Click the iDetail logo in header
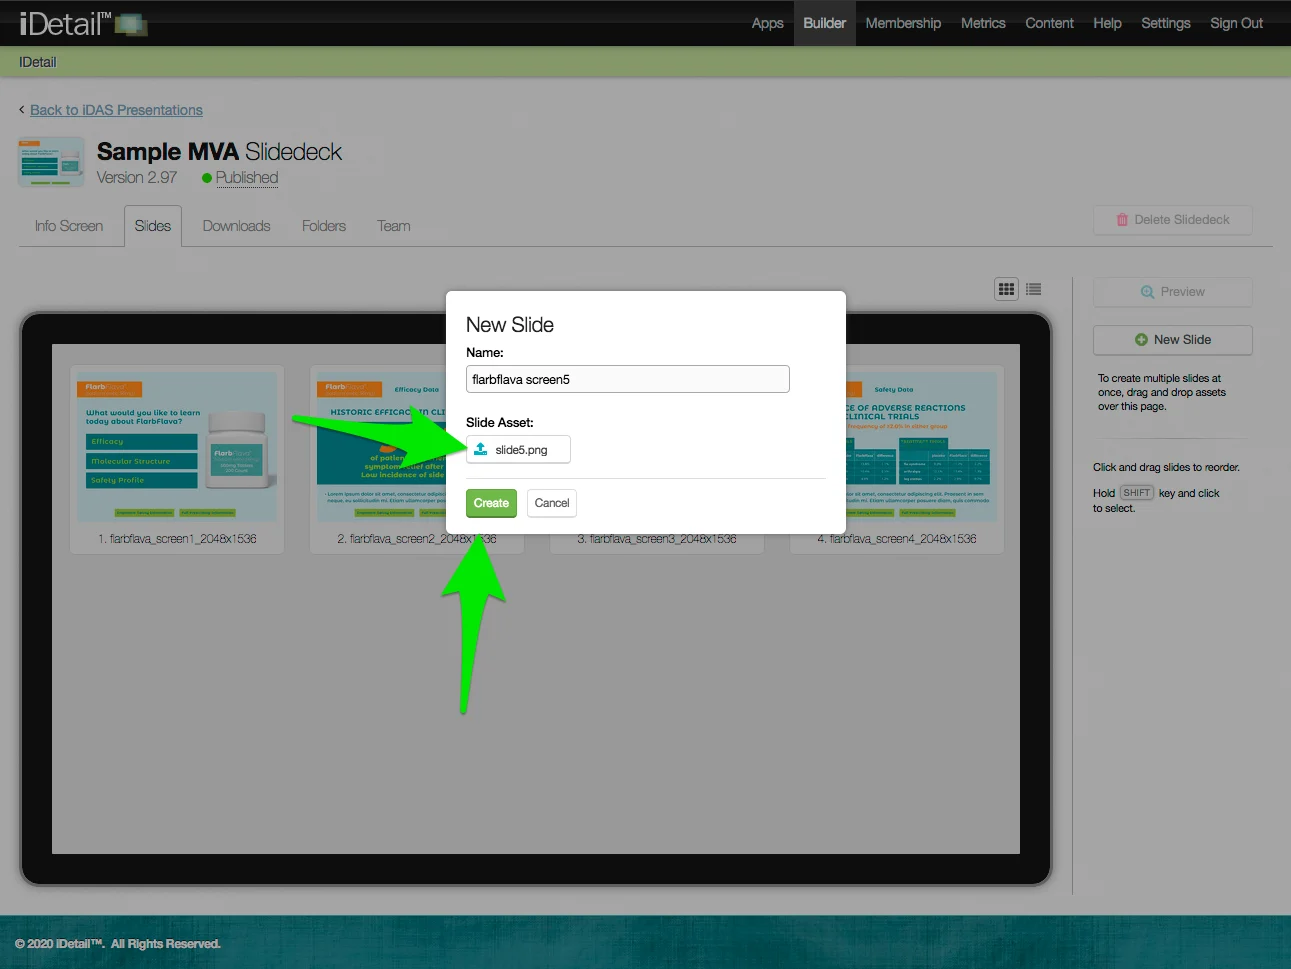 (83, 23)
